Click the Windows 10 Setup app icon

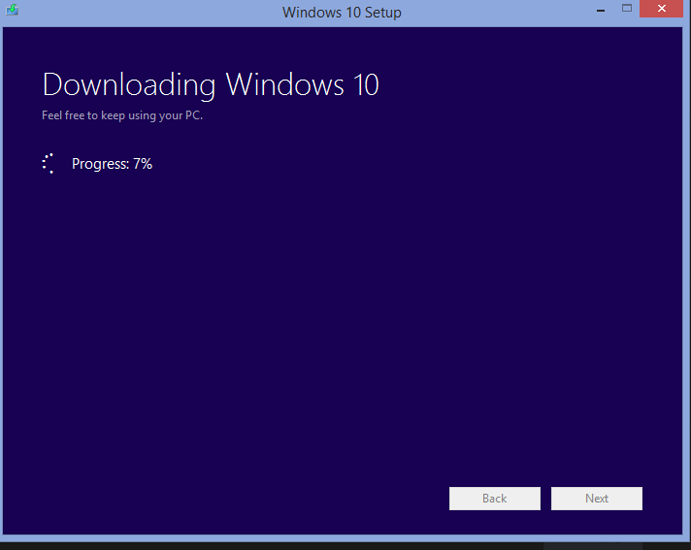pos(12,9)
